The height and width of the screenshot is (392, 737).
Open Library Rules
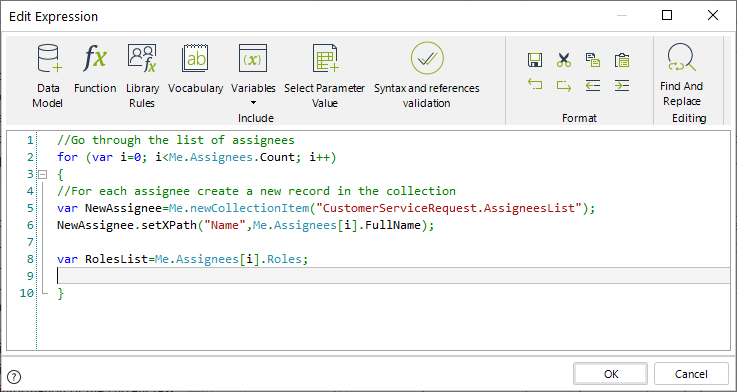point(142,76)
